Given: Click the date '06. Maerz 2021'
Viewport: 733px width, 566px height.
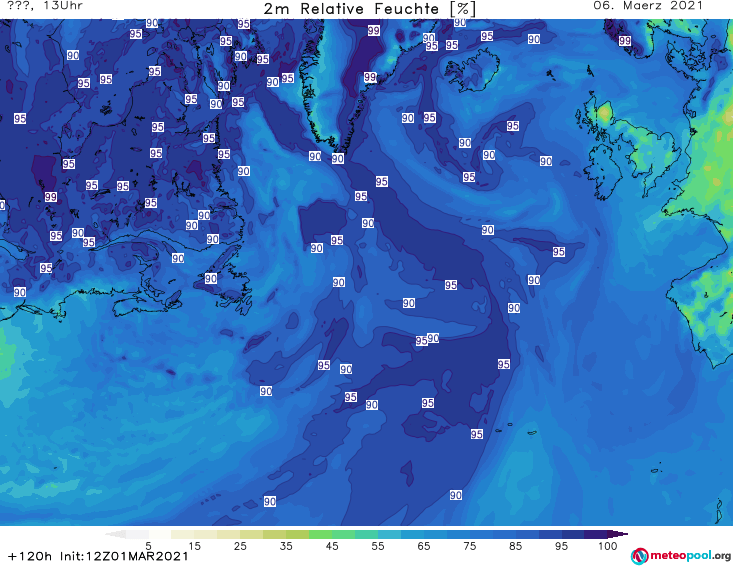Looking at the screenshot, I should [x=648, y=6].
